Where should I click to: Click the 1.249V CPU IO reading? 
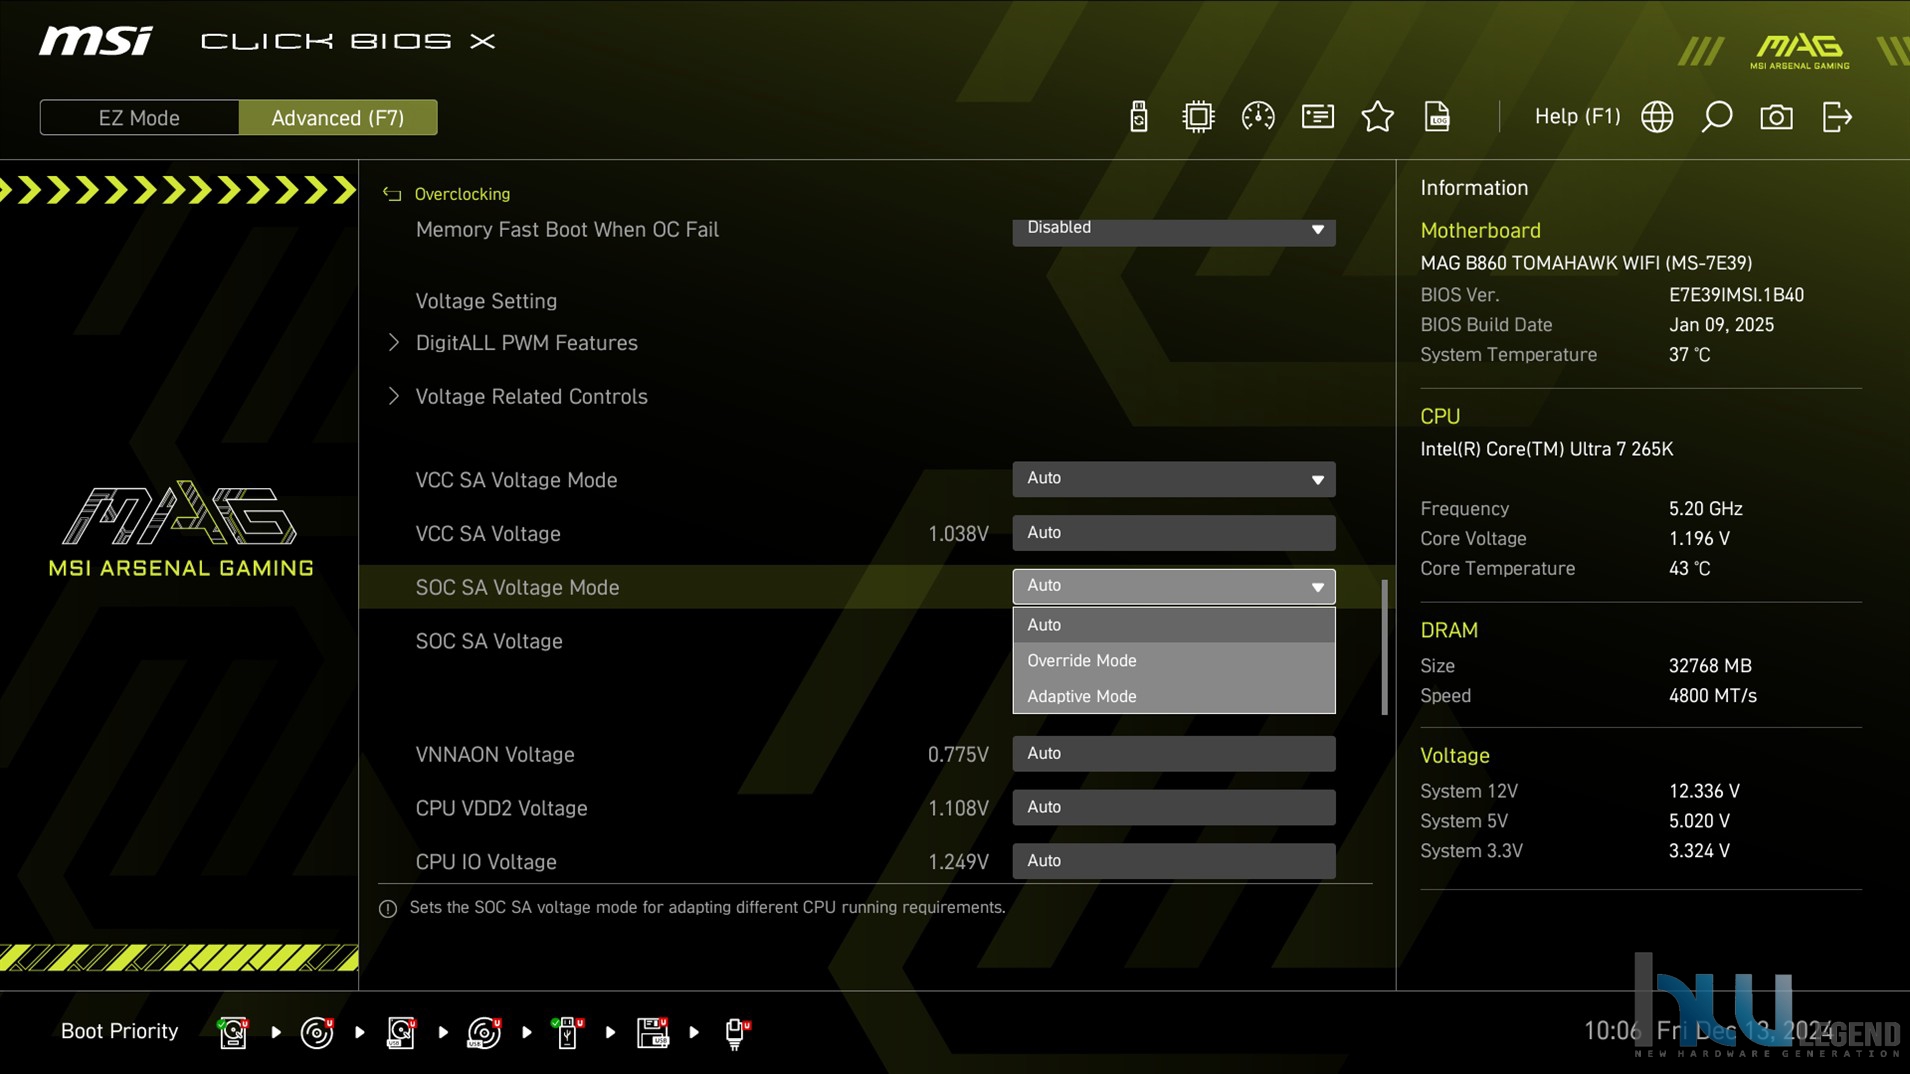[x=958, y=862]
